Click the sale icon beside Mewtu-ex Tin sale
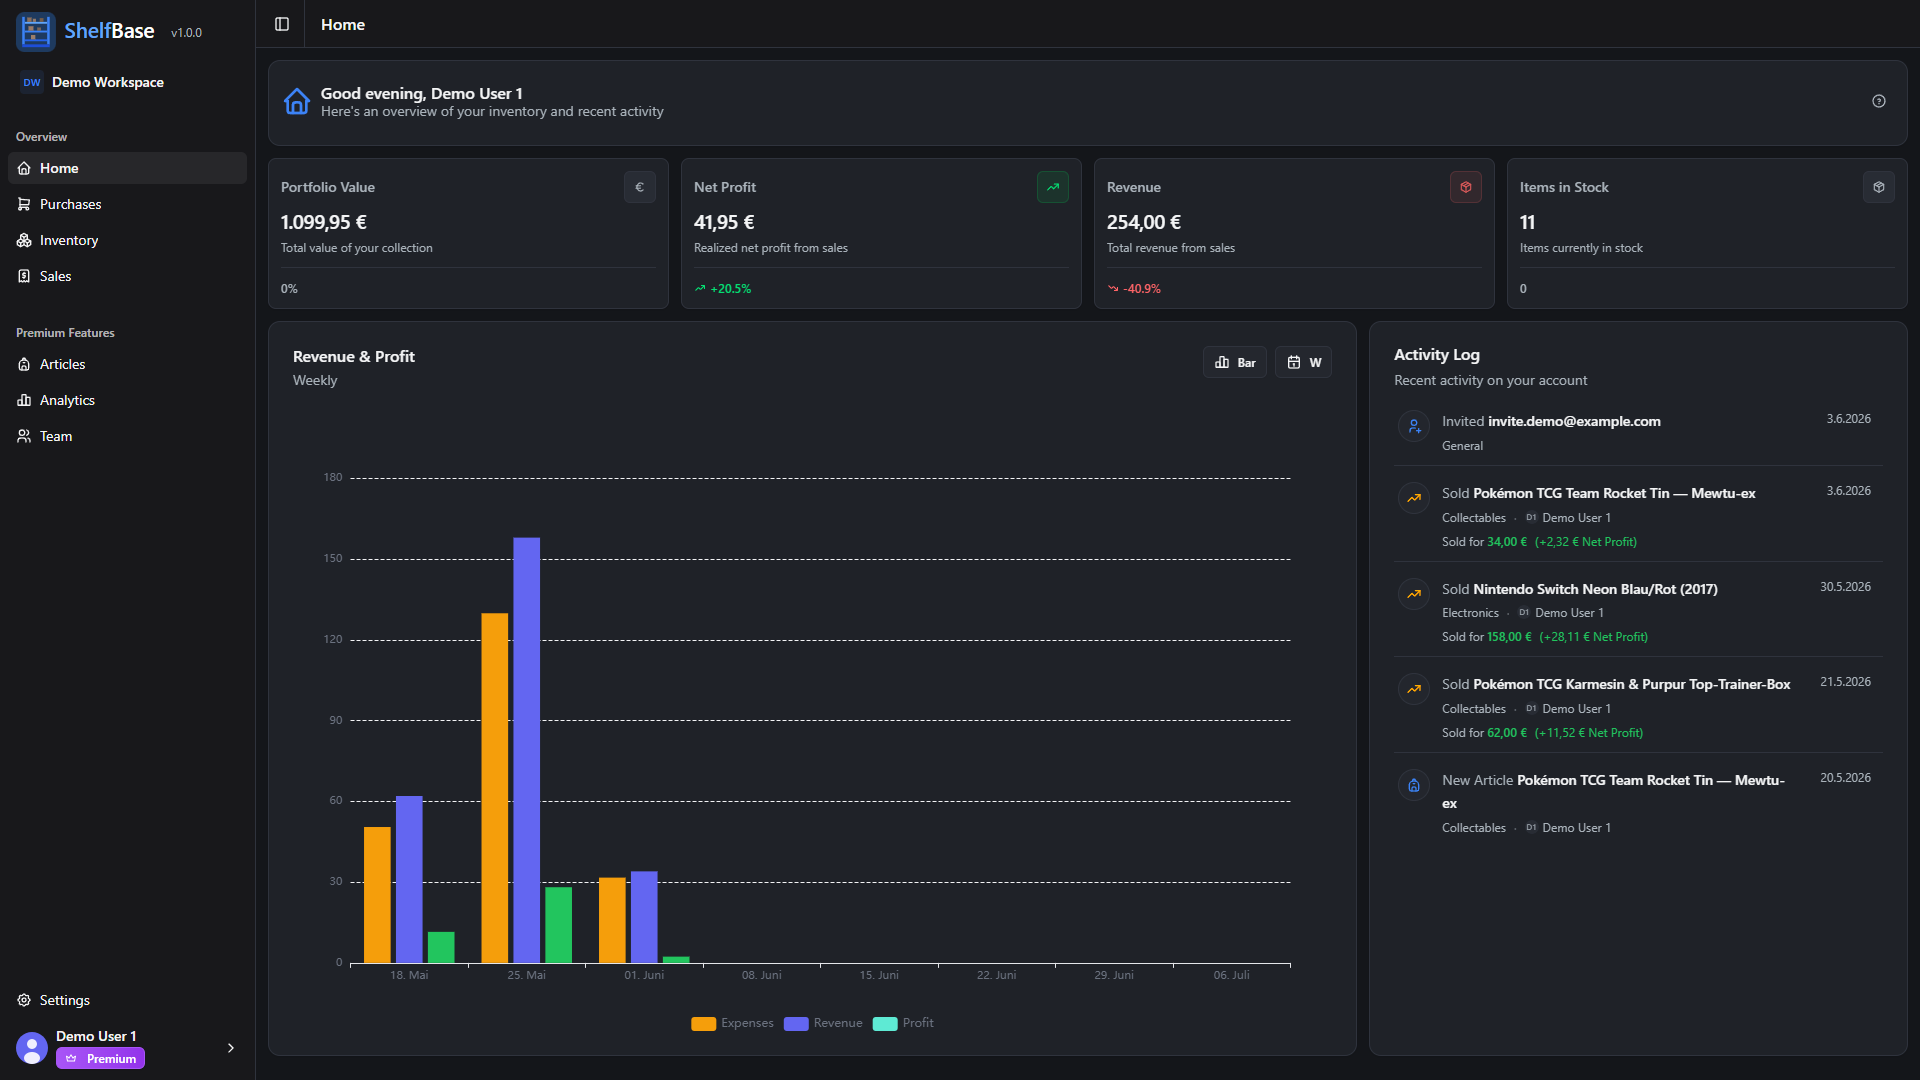1920x1080 pixels. (1414, 498)
